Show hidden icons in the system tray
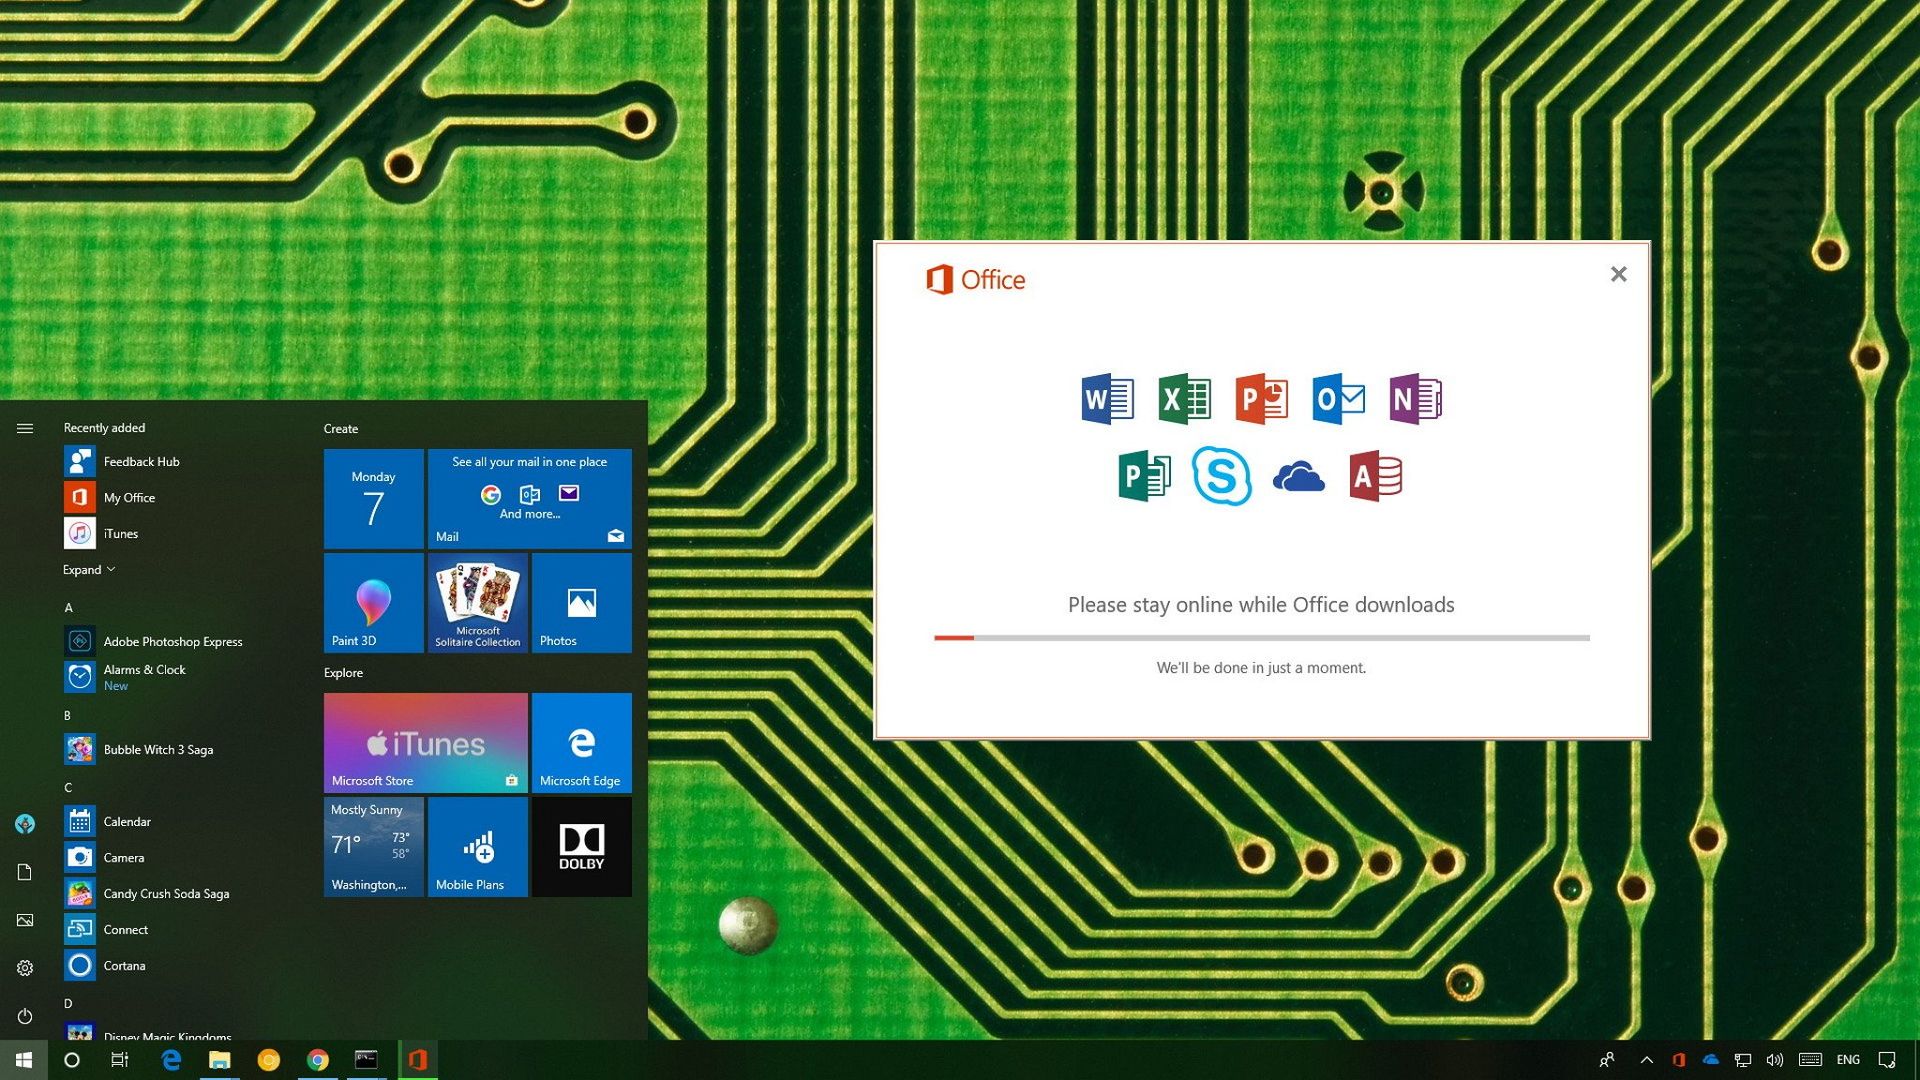Viewport: 1920px width, 1080px height. (1645, 1059)
